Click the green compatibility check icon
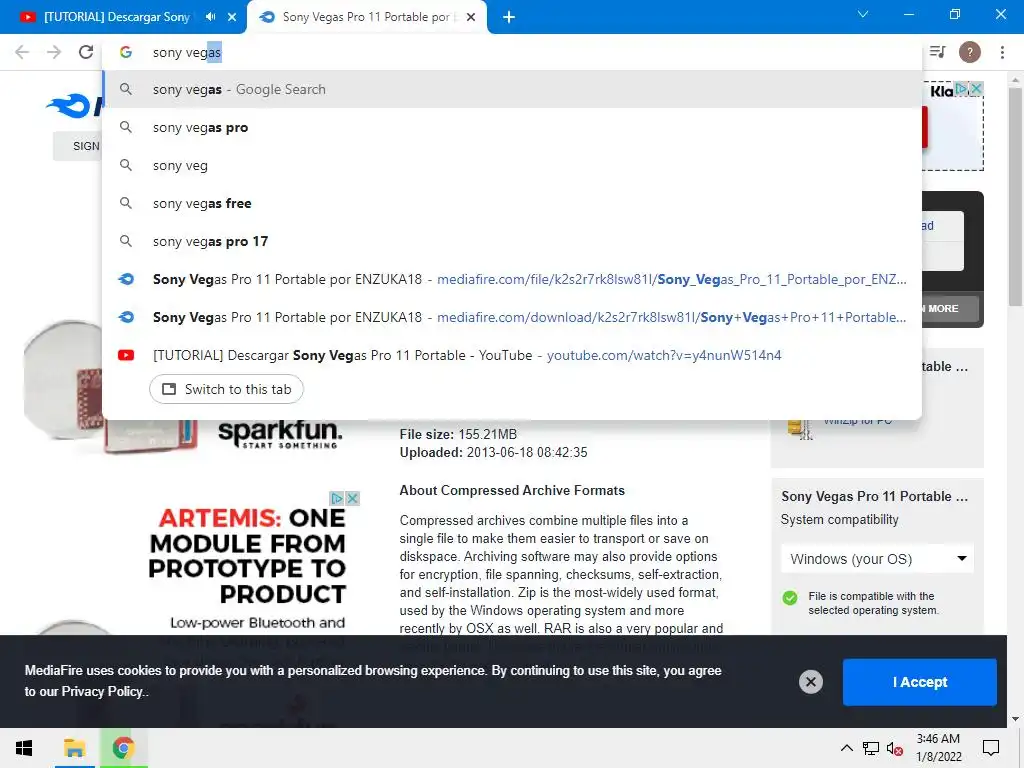Viewport: 1024px width, 768px height. pos(790,598)
